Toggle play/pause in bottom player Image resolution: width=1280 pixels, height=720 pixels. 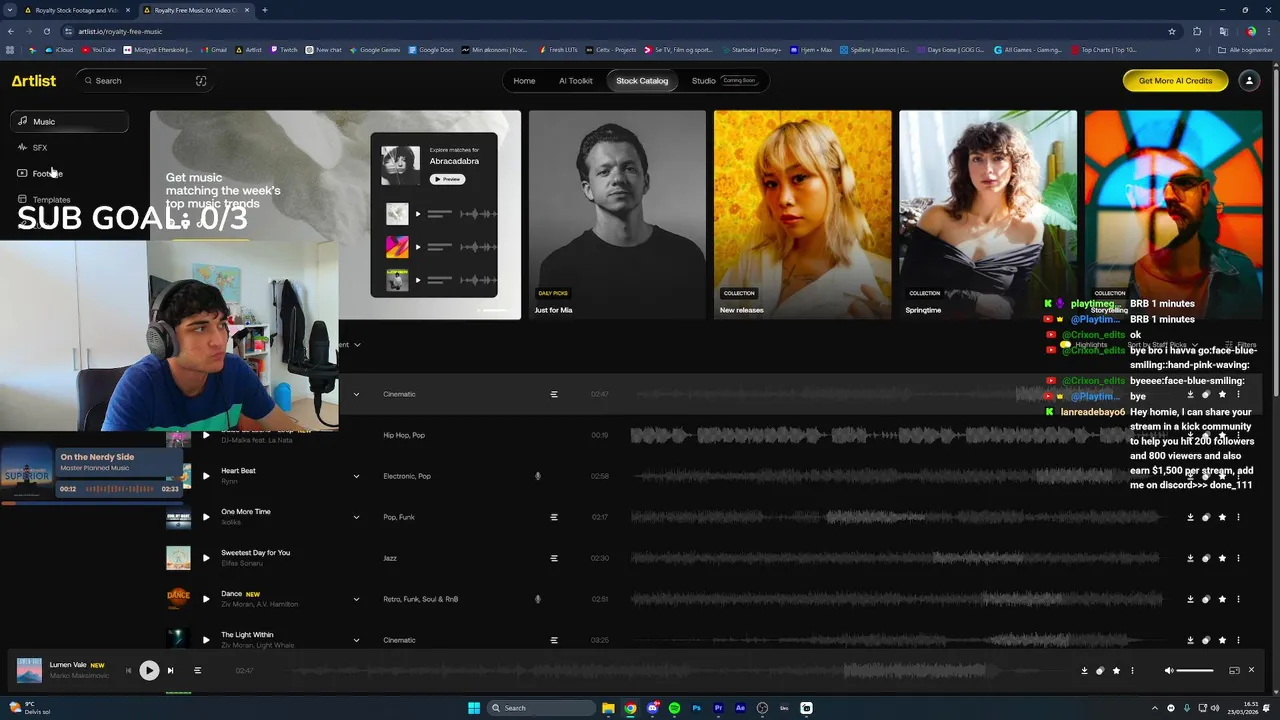[x=149, y=671]
